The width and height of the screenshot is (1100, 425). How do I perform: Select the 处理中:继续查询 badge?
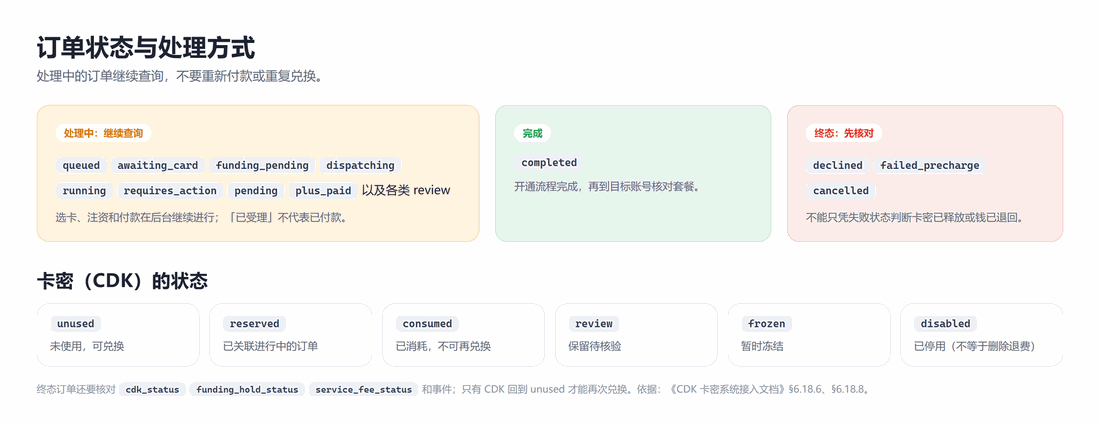click(x=104, y=133)
